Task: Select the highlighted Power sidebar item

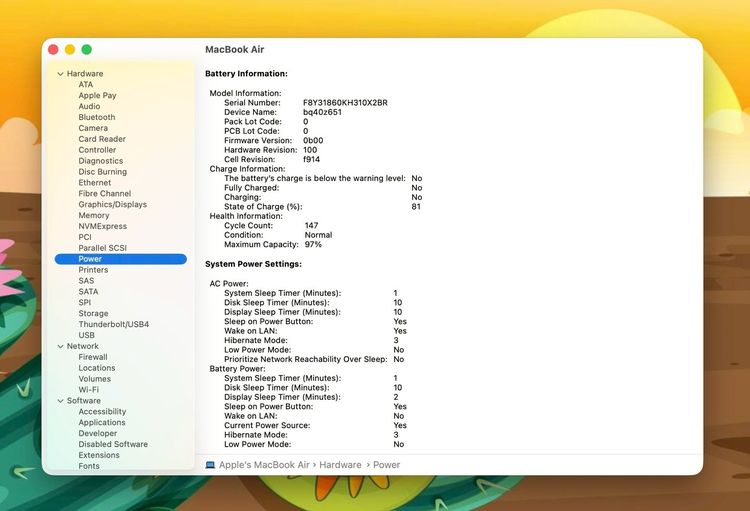Action: pyautogui.click(x=121, y=259)
